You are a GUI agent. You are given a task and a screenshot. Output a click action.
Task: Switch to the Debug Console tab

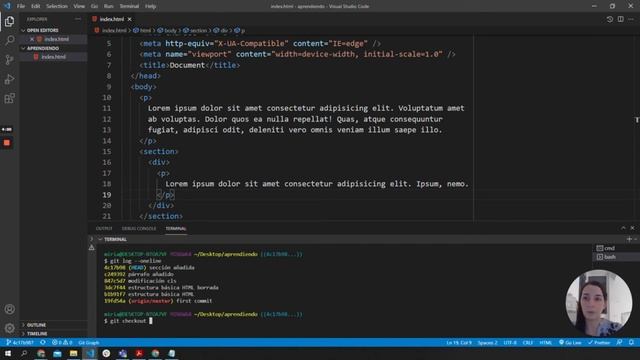point(139,229)
